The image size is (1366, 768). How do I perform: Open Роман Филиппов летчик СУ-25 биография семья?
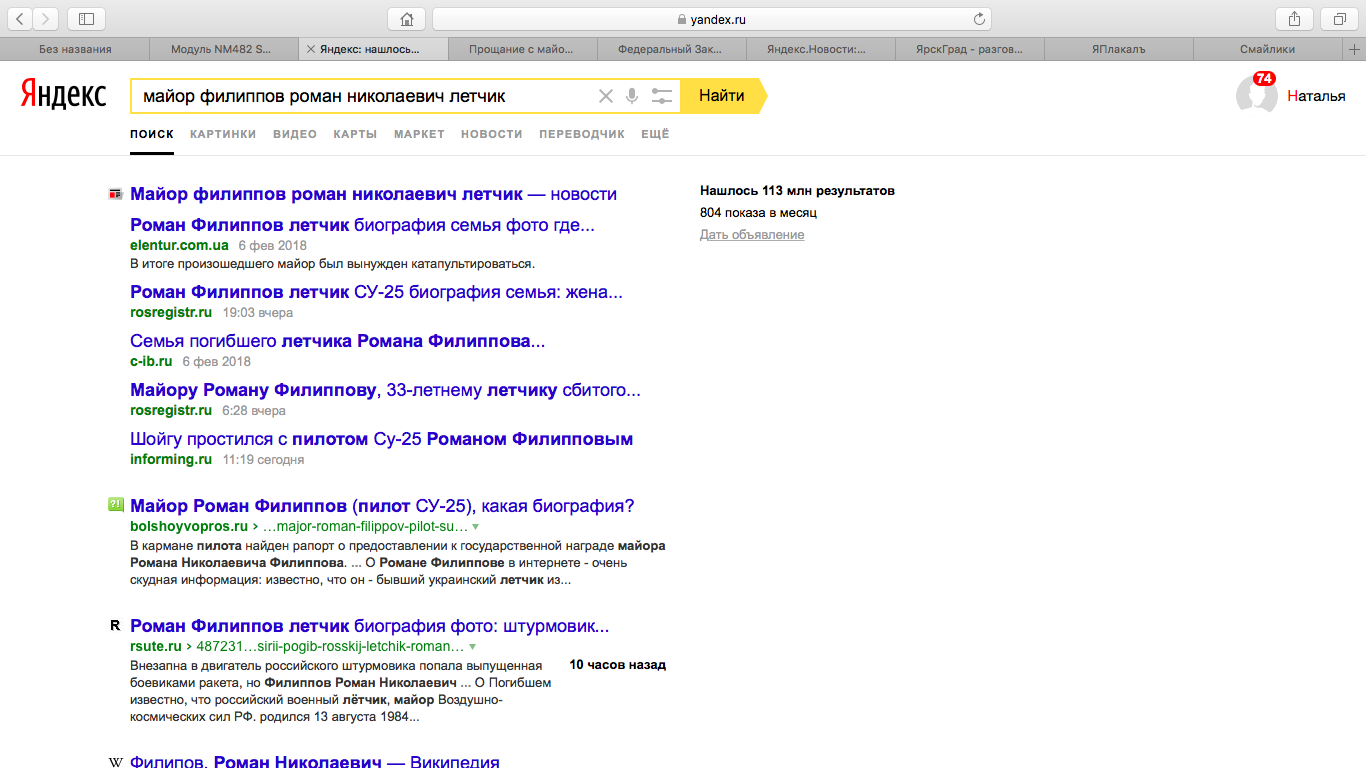pyautogui.click(x=376, y=292)
